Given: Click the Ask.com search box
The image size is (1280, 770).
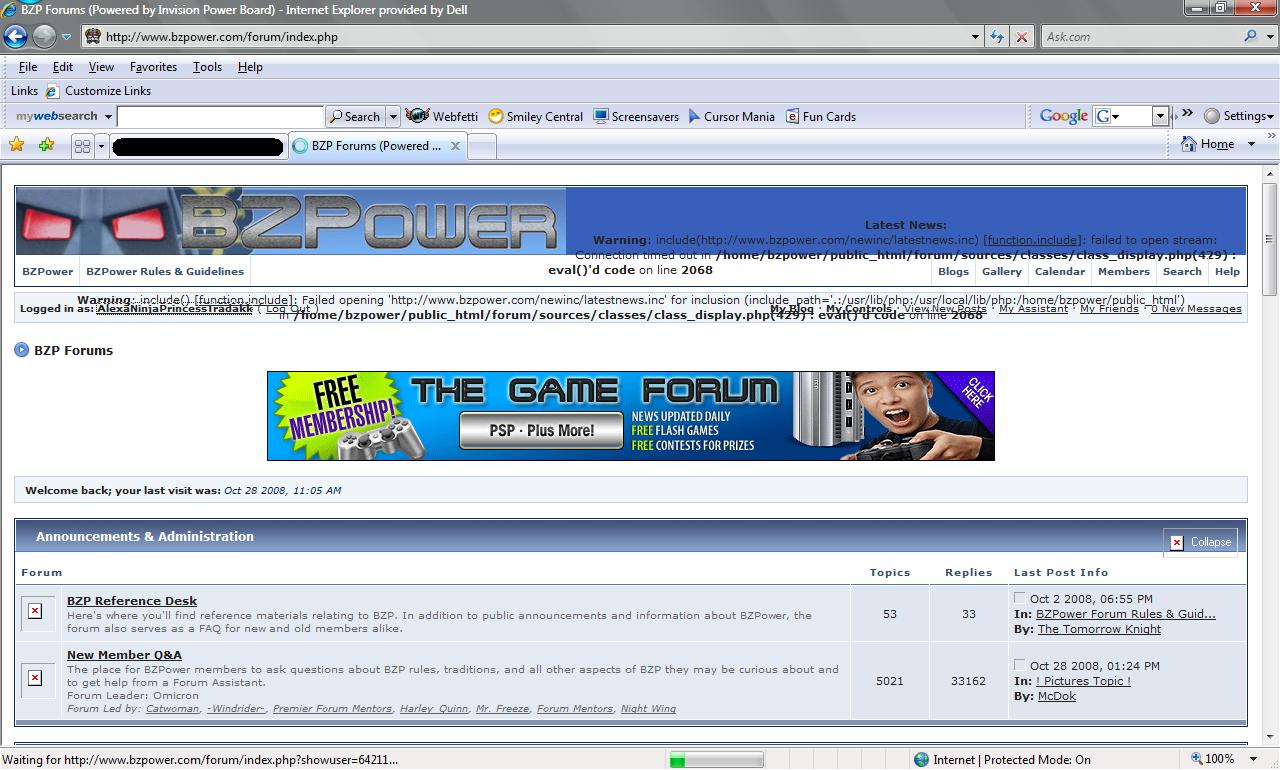Looking at the screenshot, I should [1139, 37].
